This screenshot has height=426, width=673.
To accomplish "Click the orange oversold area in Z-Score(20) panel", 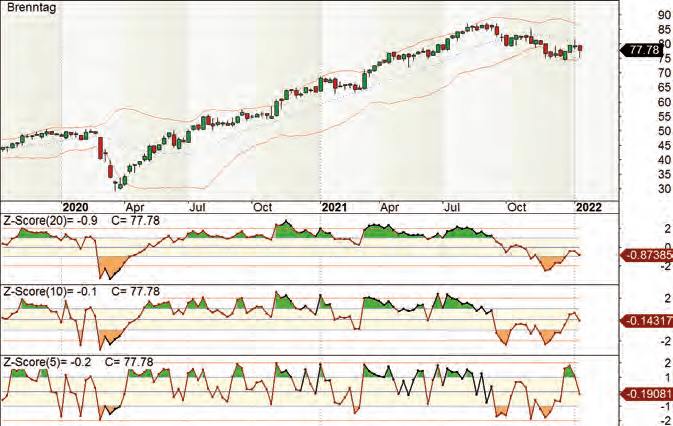I will [x=110, y=265].
